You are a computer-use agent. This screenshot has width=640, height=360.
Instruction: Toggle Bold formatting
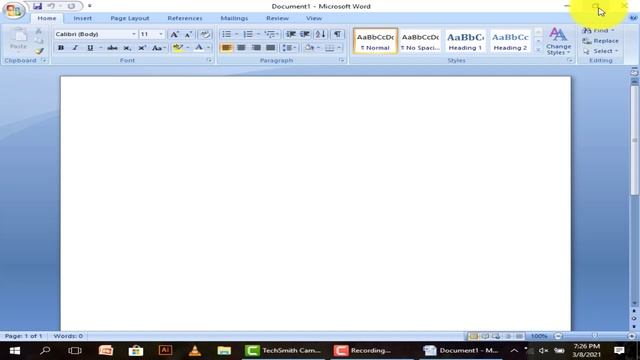pyautogui.click(x=61, y=48)
